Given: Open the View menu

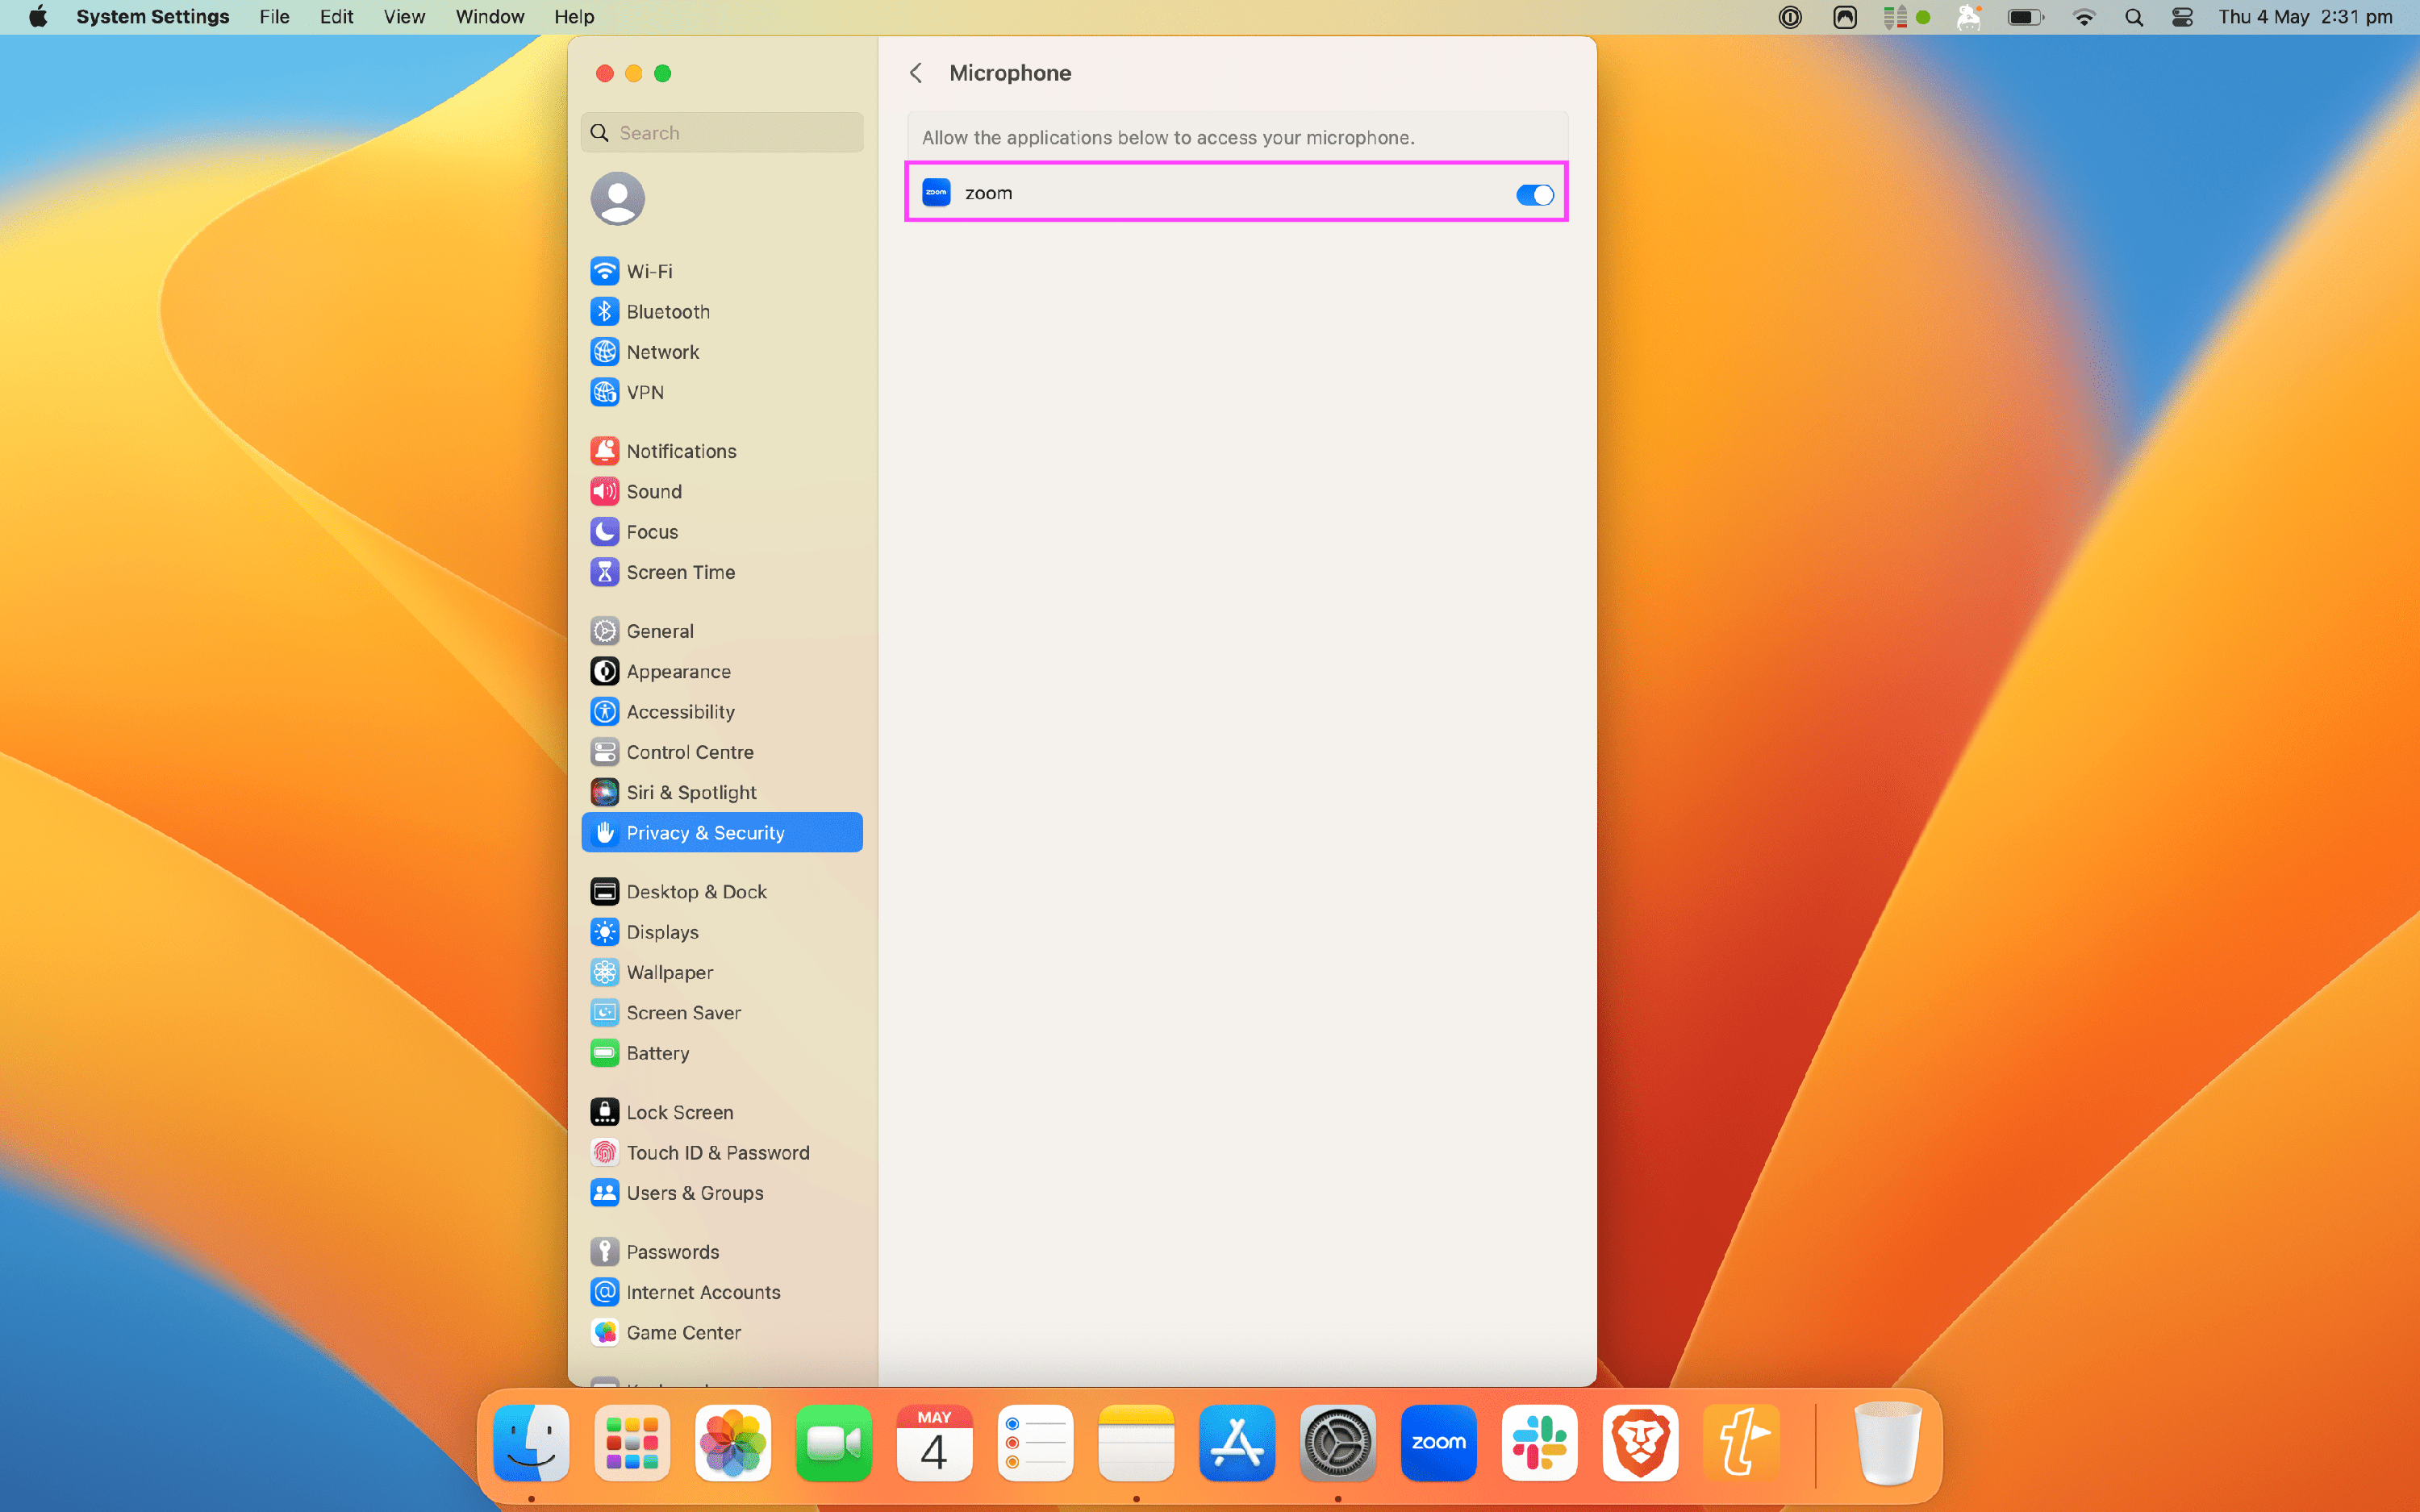Looking at the screenshot, I should click(x=404, y=17).
